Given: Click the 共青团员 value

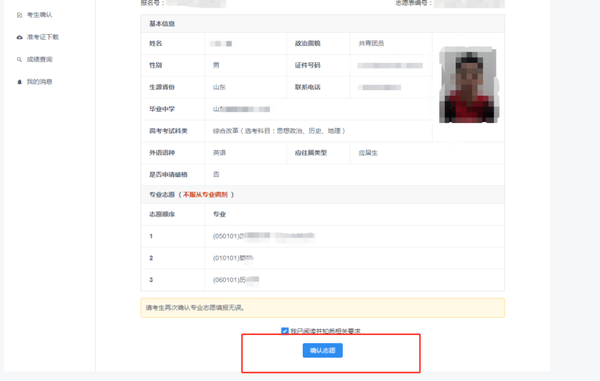Looking at the screenshot, I should point(371,43).
